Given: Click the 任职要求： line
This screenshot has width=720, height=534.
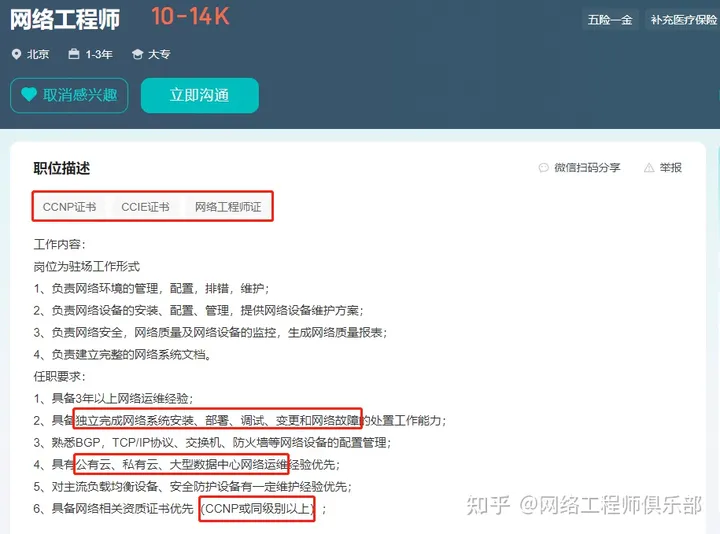Looking at the screenshot, I should pos(60,377).
